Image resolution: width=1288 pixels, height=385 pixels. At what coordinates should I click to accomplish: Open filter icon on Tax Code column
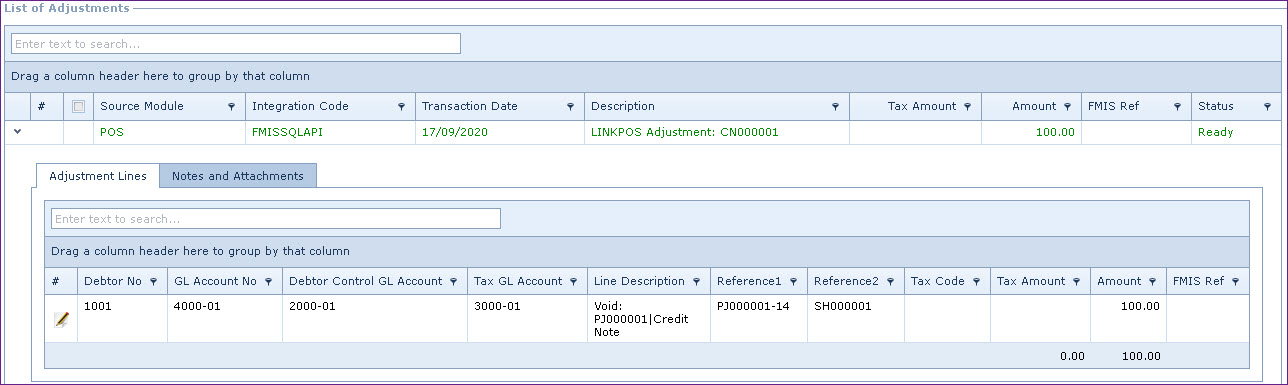(x=976, y=282)
